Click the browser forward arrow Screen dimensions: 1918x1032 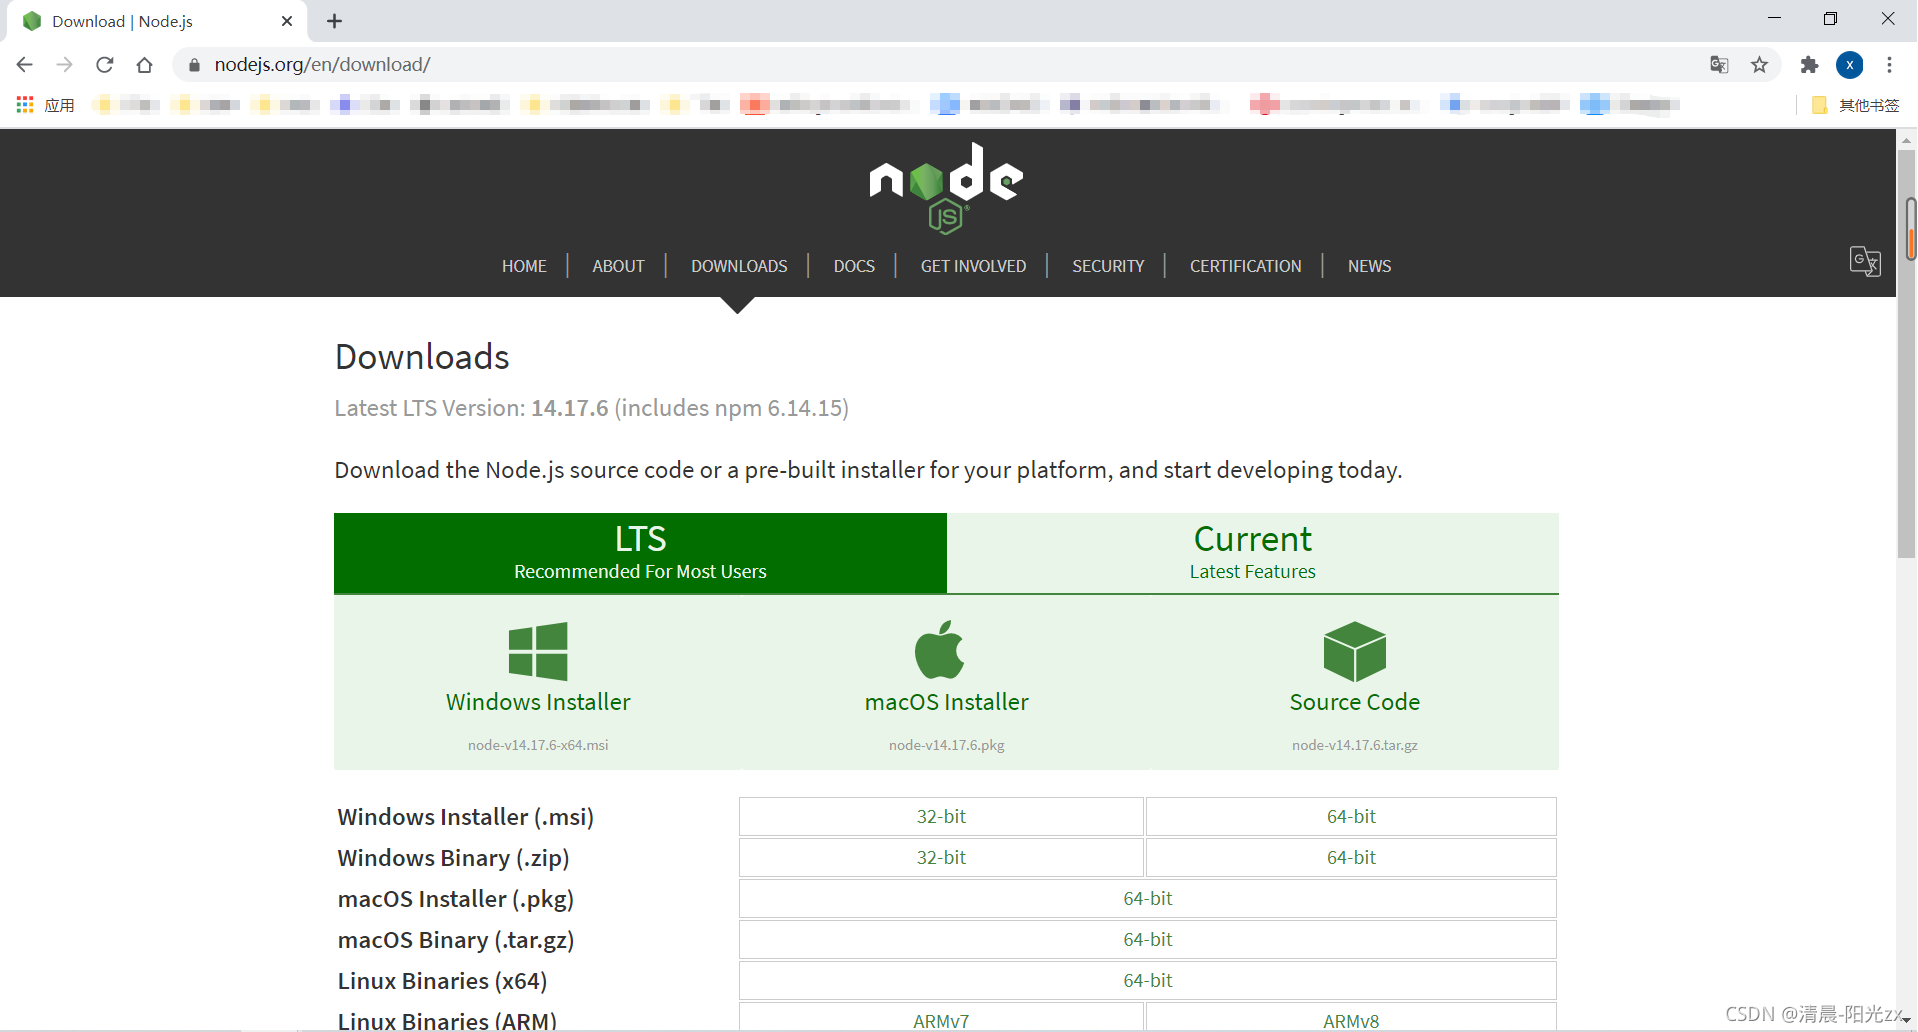65,65
